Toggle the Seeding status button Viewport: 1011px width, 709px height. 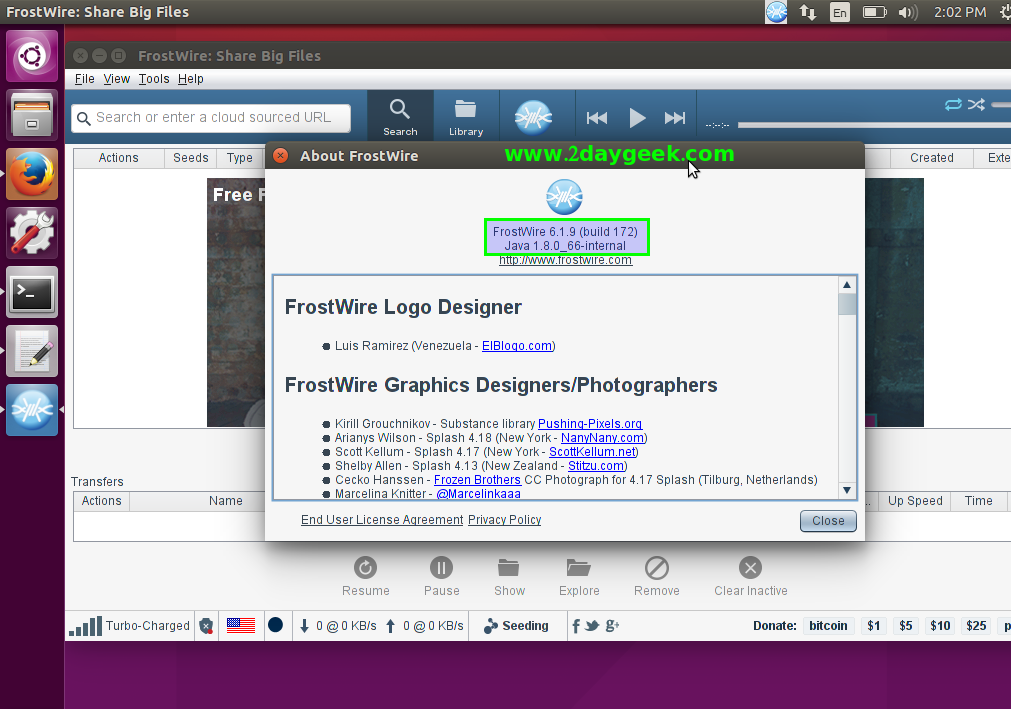pos(516,626)
